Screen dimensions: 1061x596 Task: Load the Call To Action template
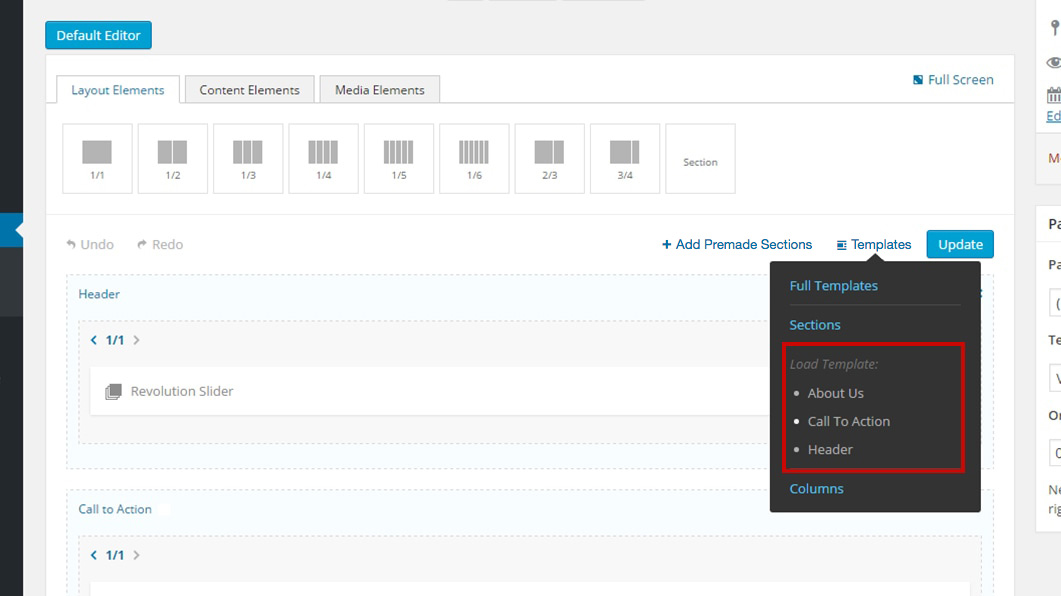click(849, 421)
